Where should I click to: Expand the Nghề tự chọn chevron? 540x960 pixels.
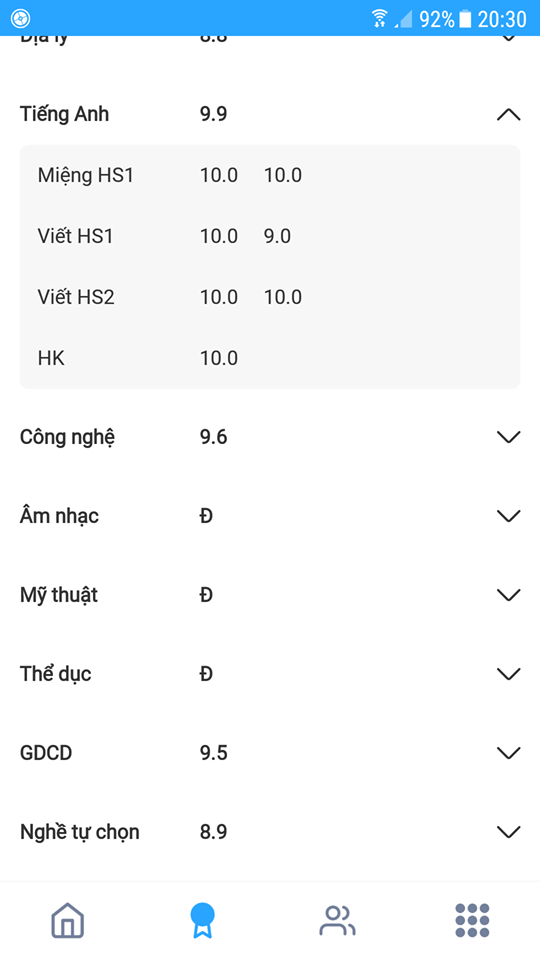509,831
